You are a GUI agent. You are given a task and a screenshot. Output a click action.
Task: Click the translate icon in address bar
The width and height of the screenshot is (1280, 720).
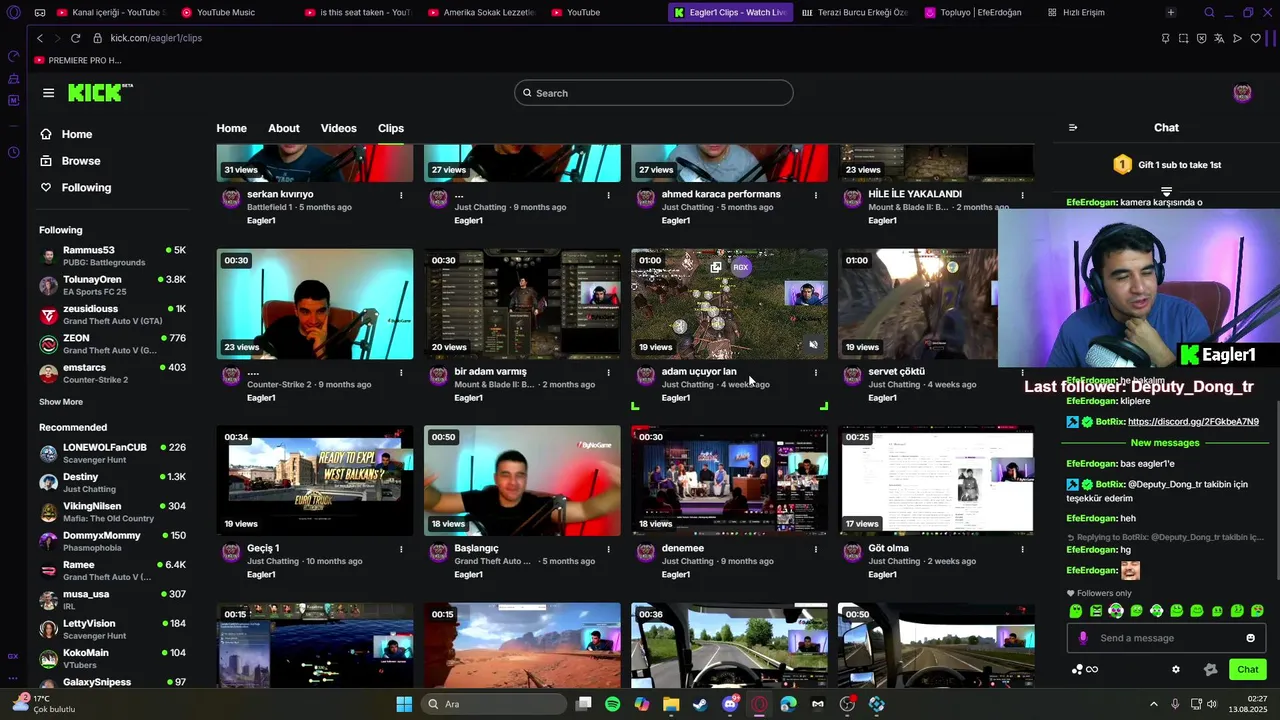click(x=1219, y=38)
